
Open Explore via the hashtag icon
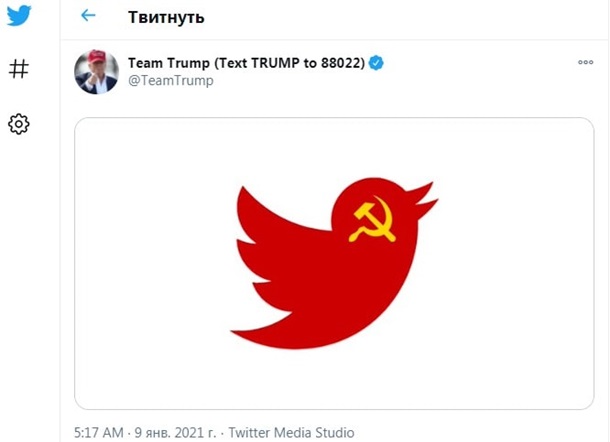click(x=19, y=69)
